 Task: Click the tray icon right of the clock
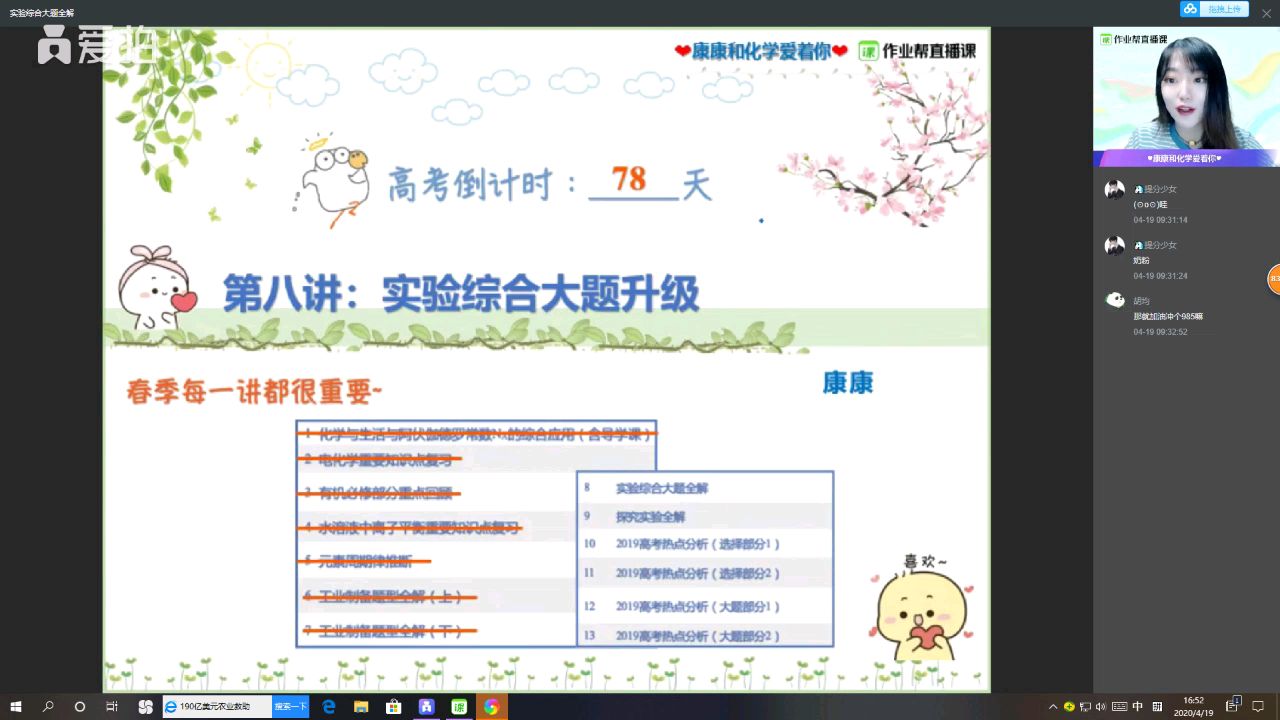pyautogui.click(x=1235, y=705)
